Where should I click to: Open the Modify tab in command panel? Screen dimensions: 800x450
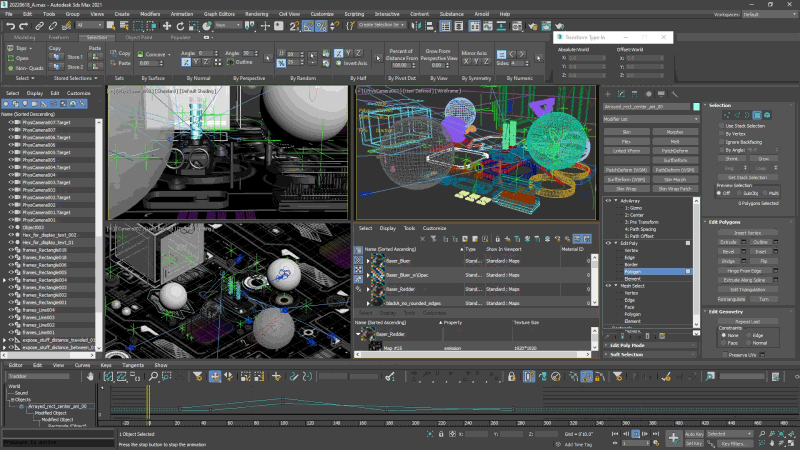coord(621,94)
